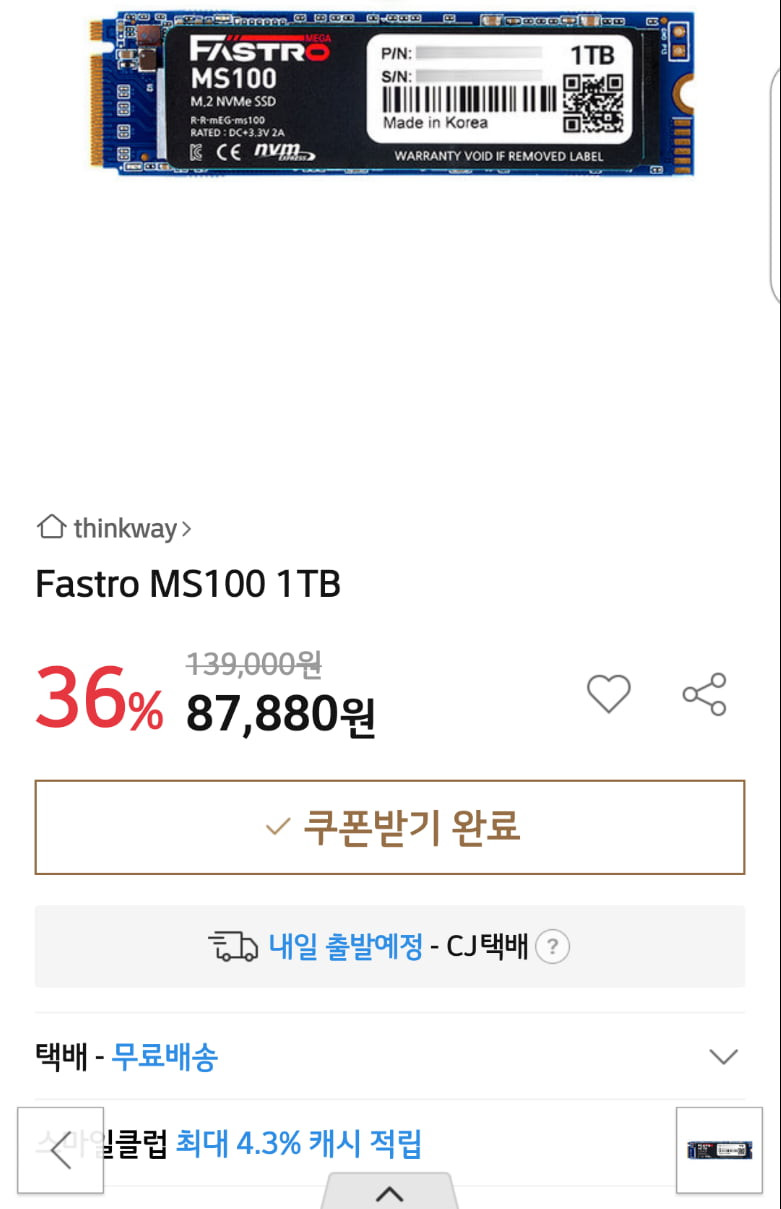Add product to wishlist with heart icon
Image resolution: width=781 pixels, height=1209 pixels.
pyautogui.click(x=608, y=694)
